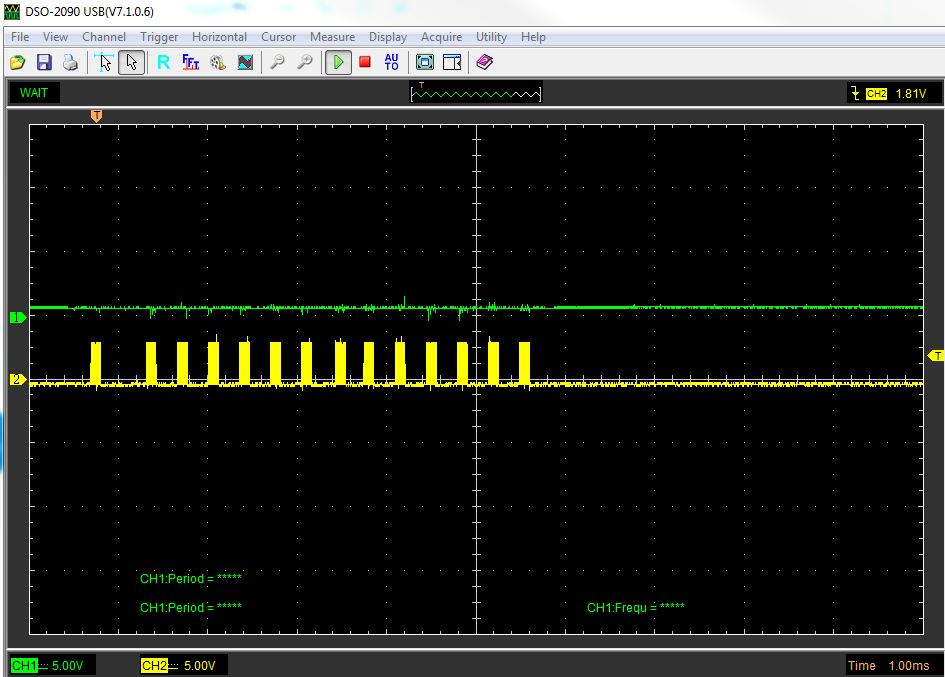The height and width of the screenshot is (677, 945).
Task: Click the DSO-2090 USB title bar icon
Action: click(x=11, y=11)
